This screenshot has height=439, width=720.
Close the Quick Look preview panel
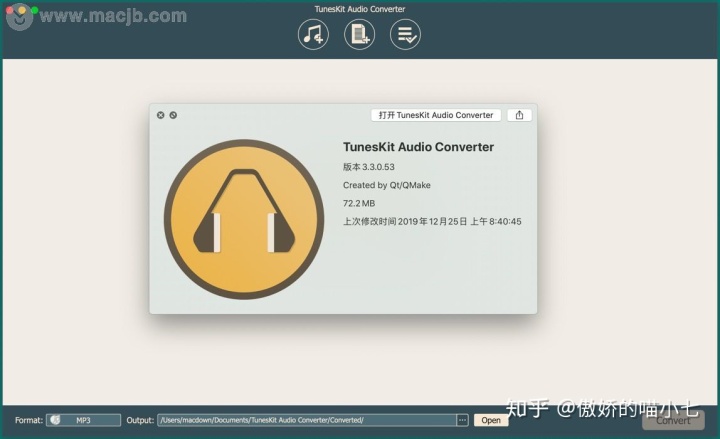point(160,115)
